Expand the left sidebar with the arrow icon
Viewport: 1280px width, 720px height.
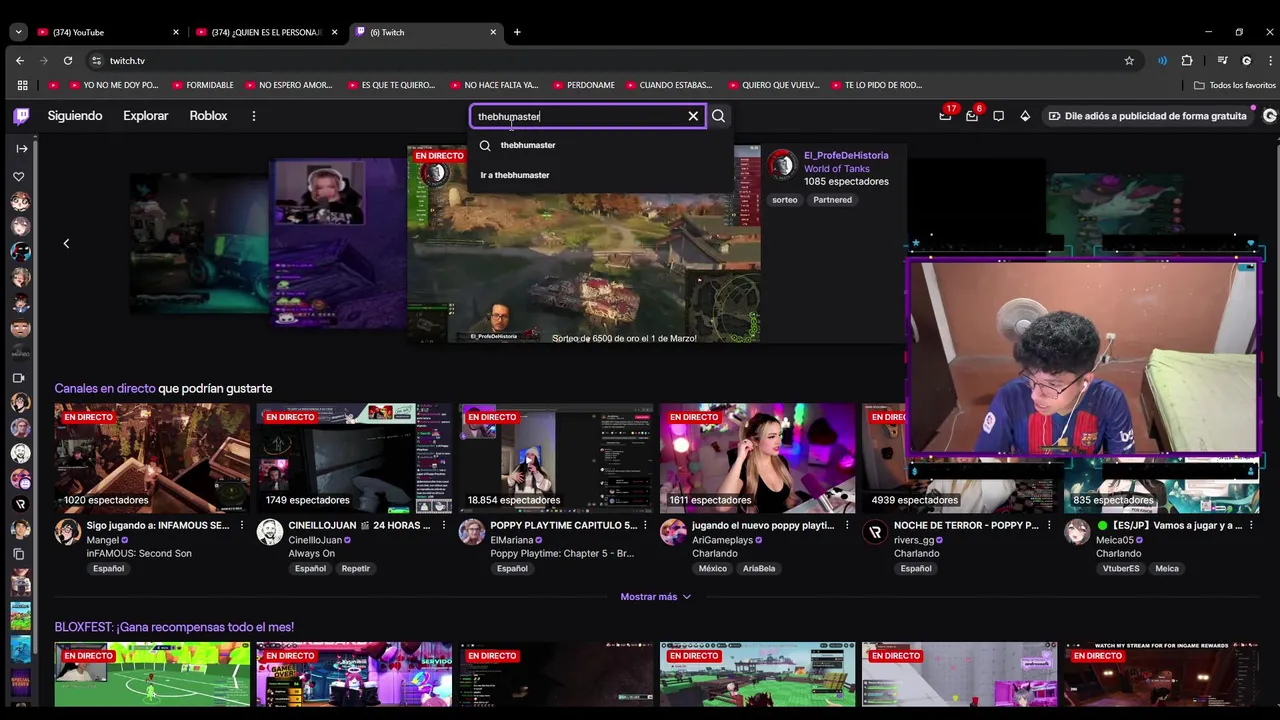[x=21, y=149]
